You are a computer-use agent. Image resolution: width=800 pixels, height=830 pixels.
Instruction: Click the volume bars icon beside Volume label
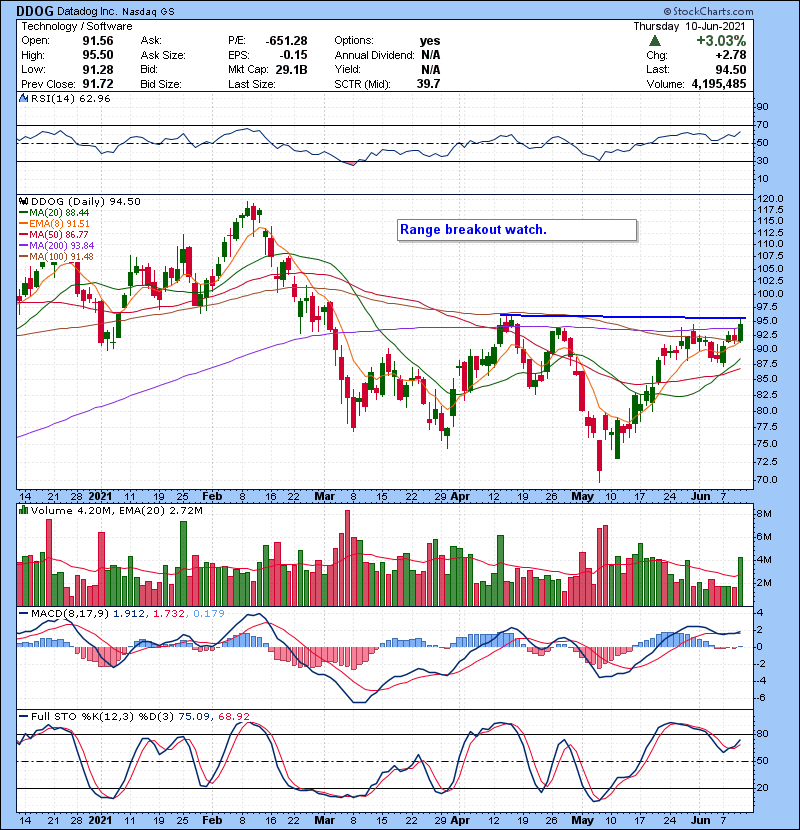click(x=23, y=510)
